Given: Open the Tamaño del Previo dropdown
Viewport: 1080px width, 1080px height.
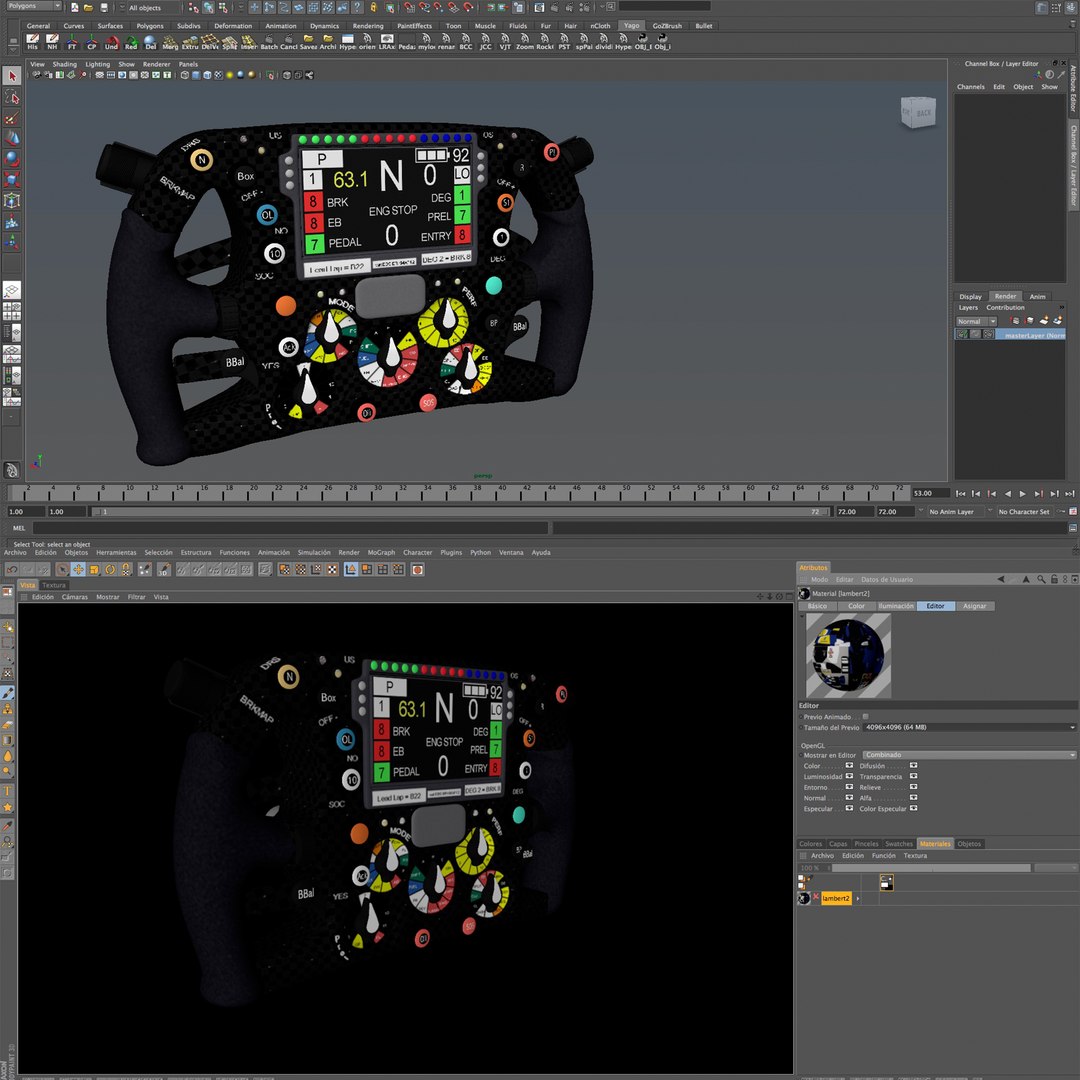Looking at the screenshot, I should (x=969, y=727).
